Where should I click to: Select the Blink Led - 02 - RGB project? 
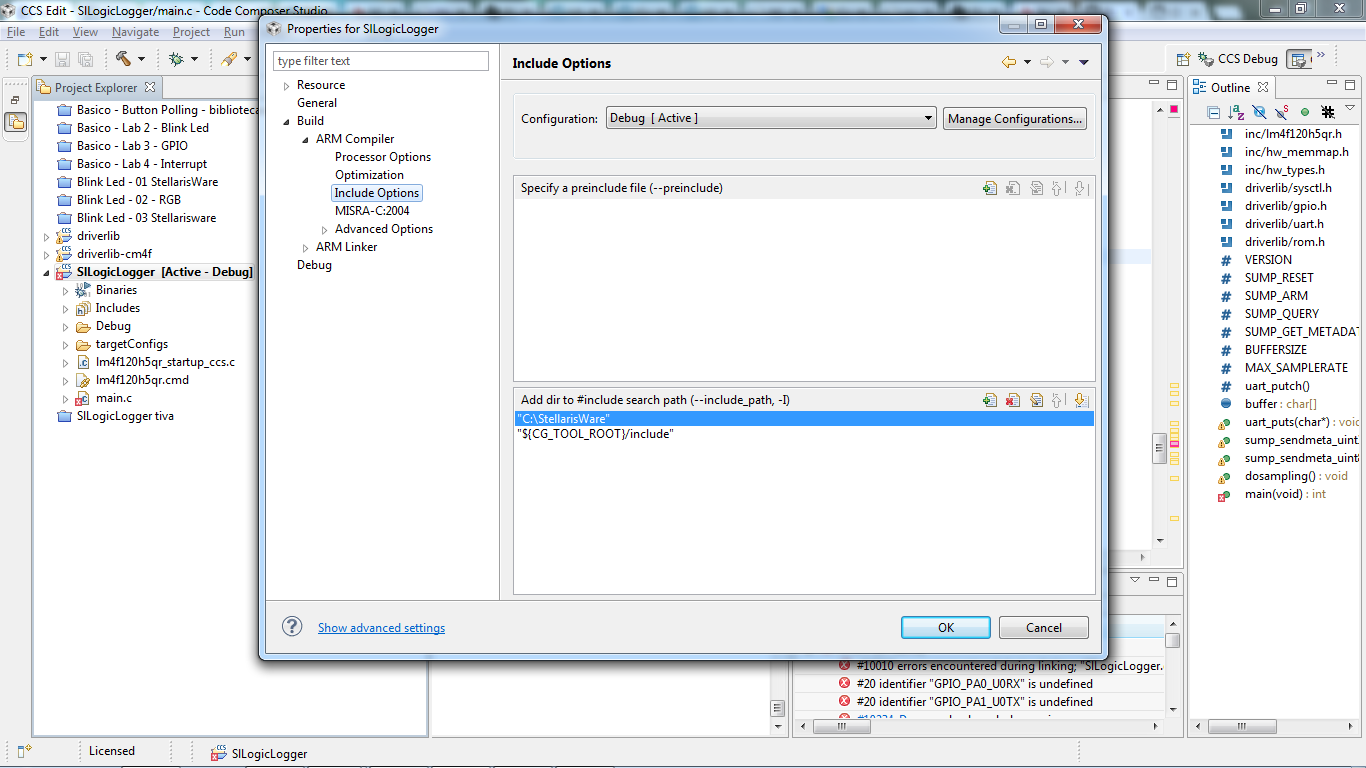pos(129,200)
